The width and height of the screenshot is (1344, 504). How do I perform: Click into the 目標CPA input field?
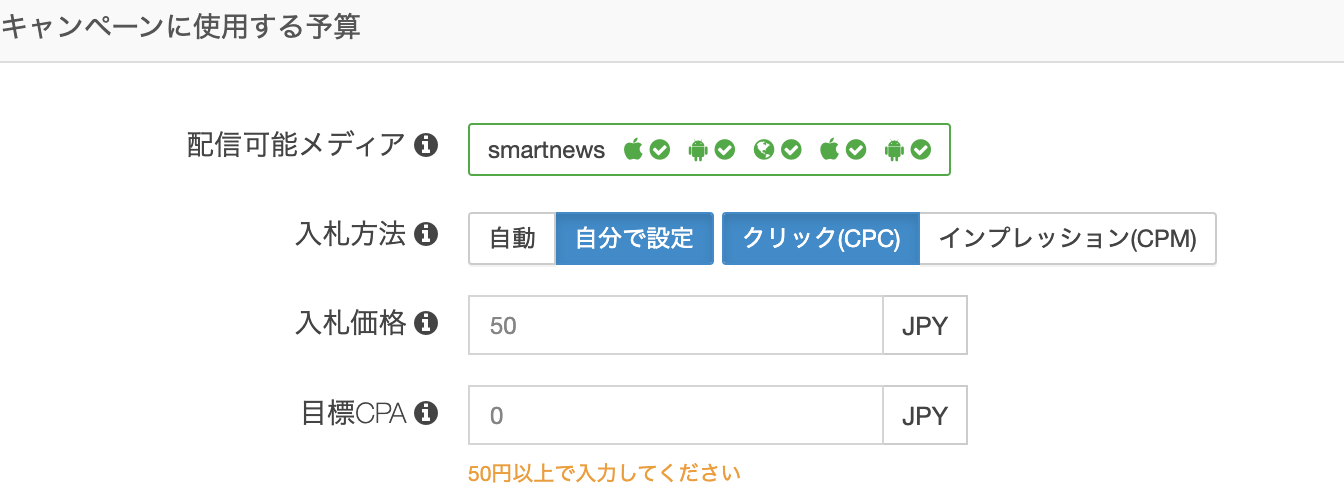click(x=675, y=415)
